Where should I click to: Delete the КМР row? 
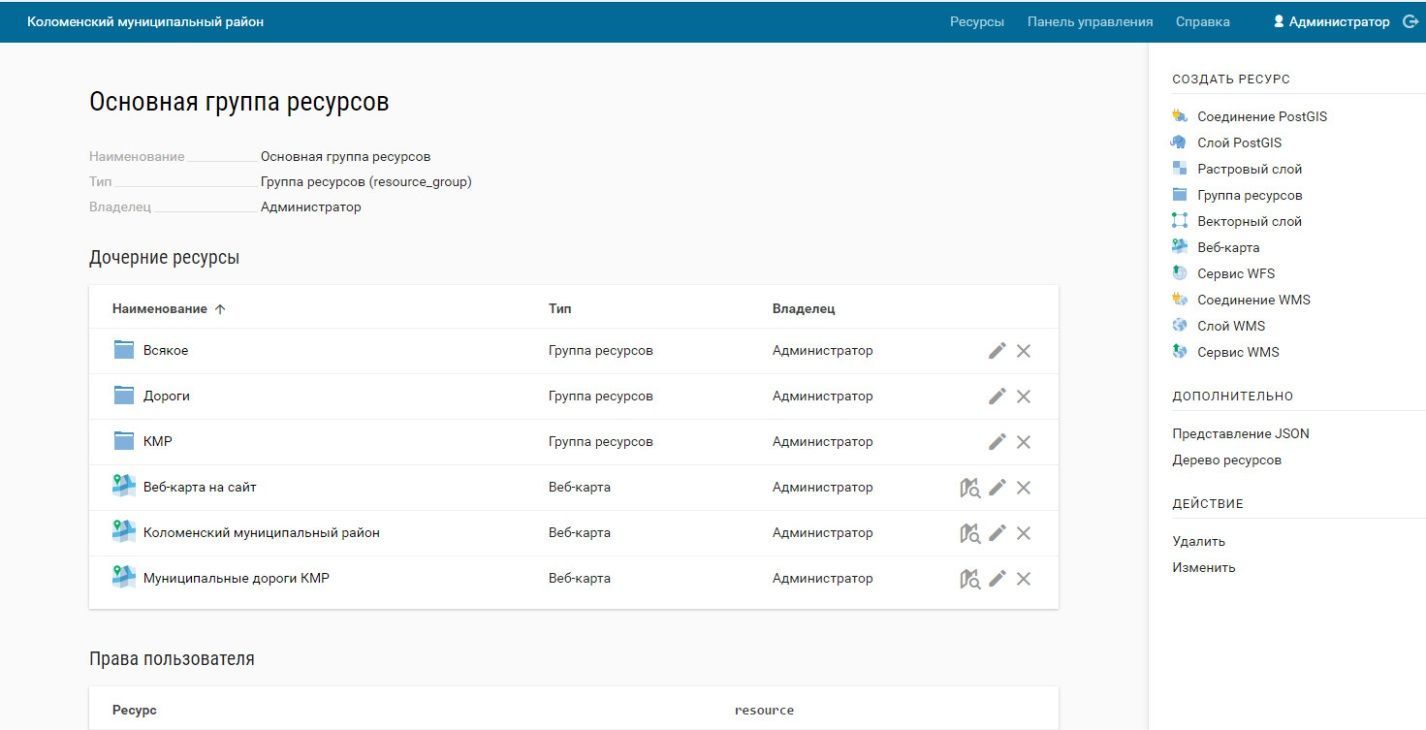(x=1023, y=442)
